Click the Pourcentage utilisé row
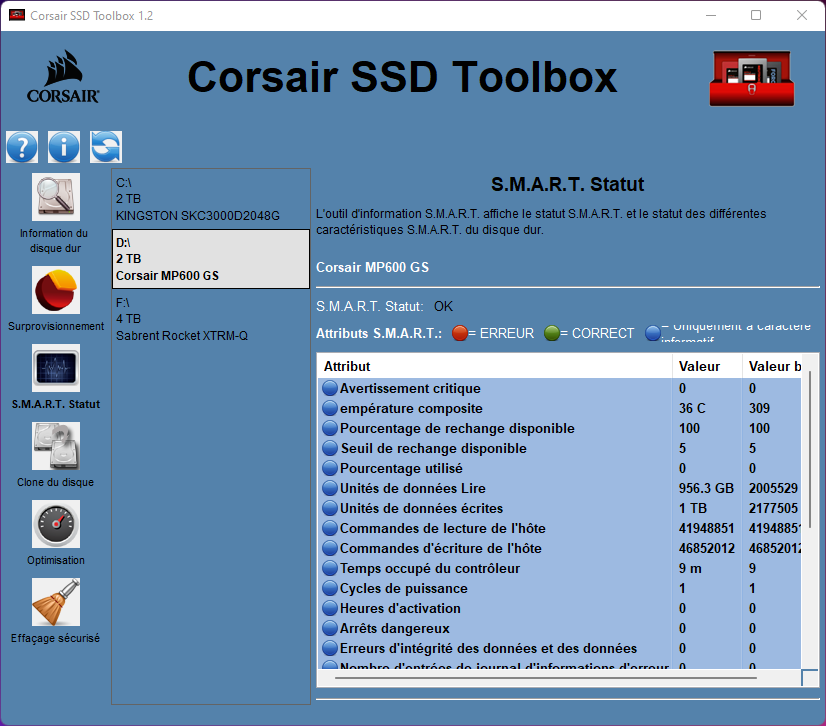826x726 pixels. (x=559, y=468)
